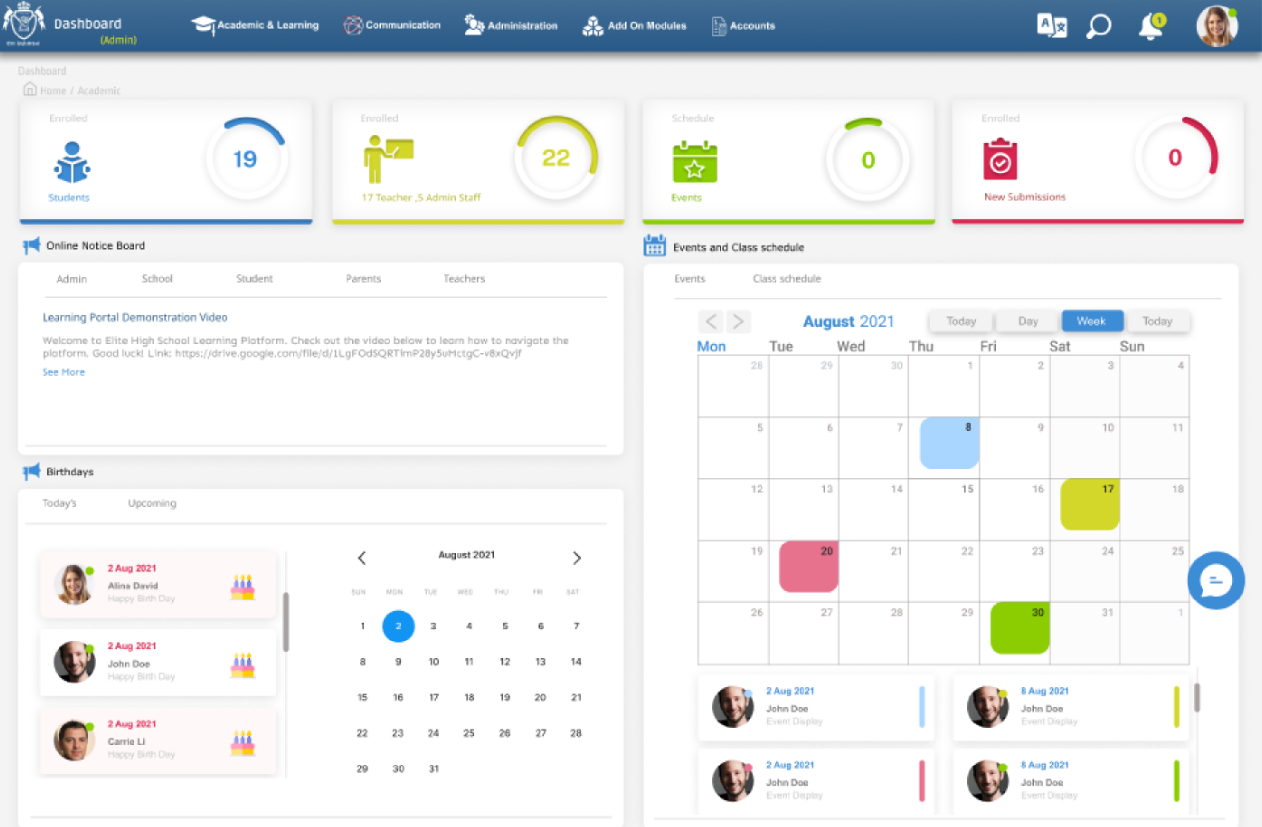Viewport: 1262px width, 827px height.
Task: Go to next period in events calendar
Action: [738, 321]
